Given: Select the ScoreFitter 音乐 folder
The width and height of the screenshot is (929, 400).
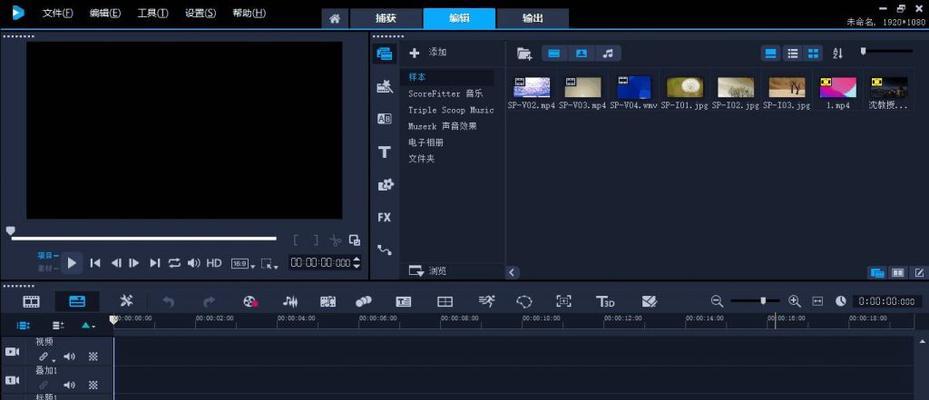Looking at the screenshot, I should click(445, 94).
